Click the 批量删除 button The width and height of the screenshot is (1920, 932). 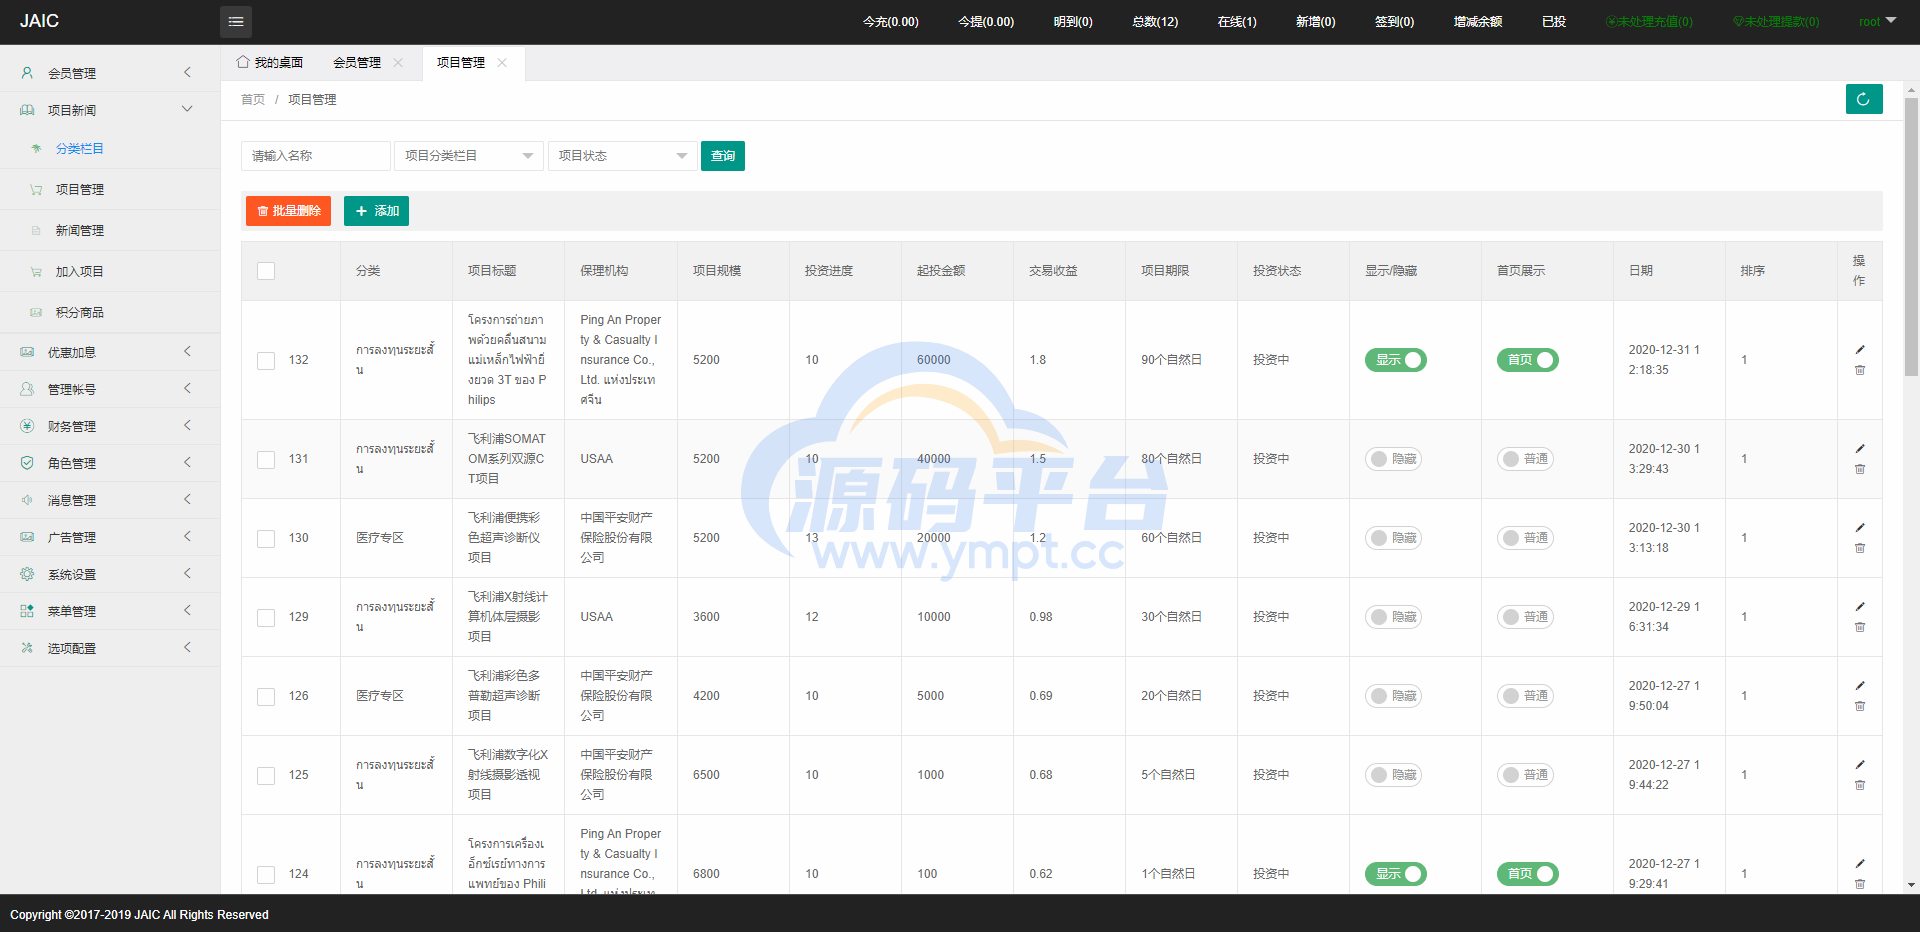click(288, 211)
